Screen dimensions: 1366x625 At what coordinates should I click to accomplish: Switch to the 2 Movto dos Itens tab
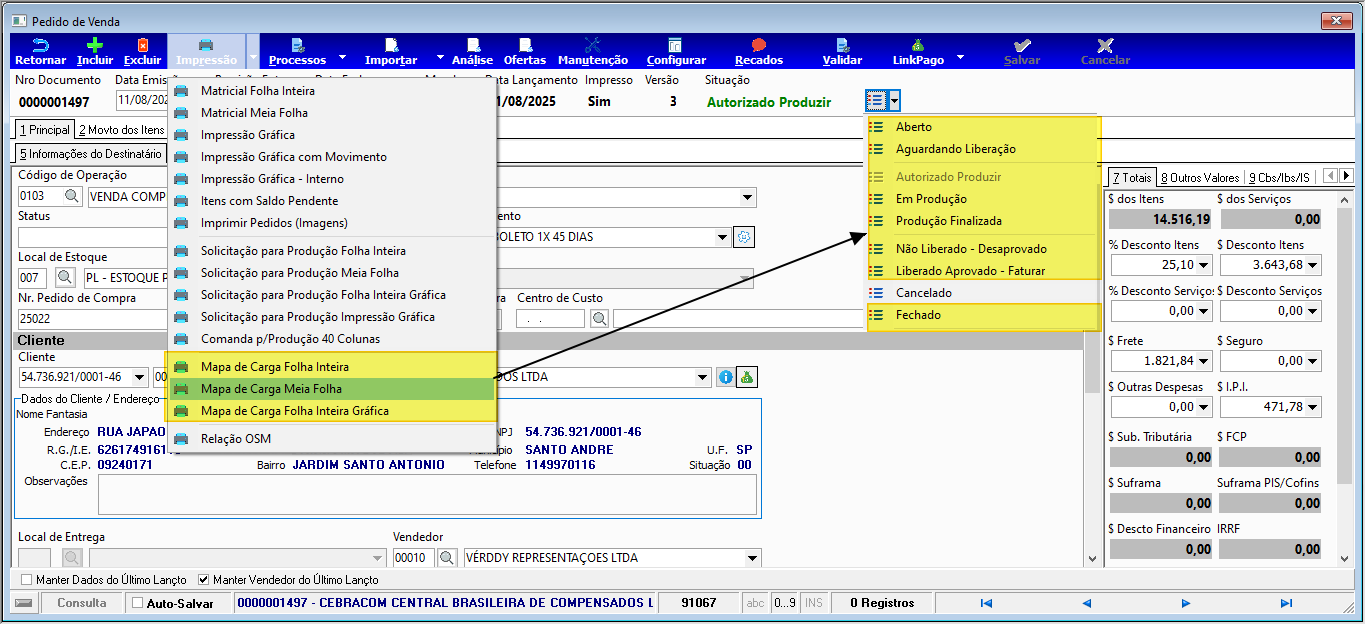tap(121, 130)
